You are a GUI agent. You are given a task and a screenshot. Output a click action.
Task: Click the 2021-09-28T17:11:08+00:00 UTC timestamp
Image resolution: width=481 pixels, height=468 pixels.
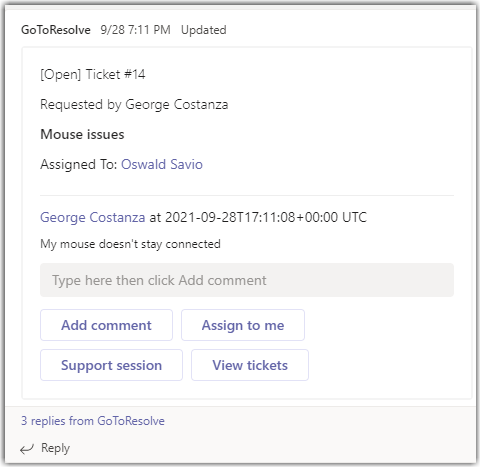coord(266,218)
